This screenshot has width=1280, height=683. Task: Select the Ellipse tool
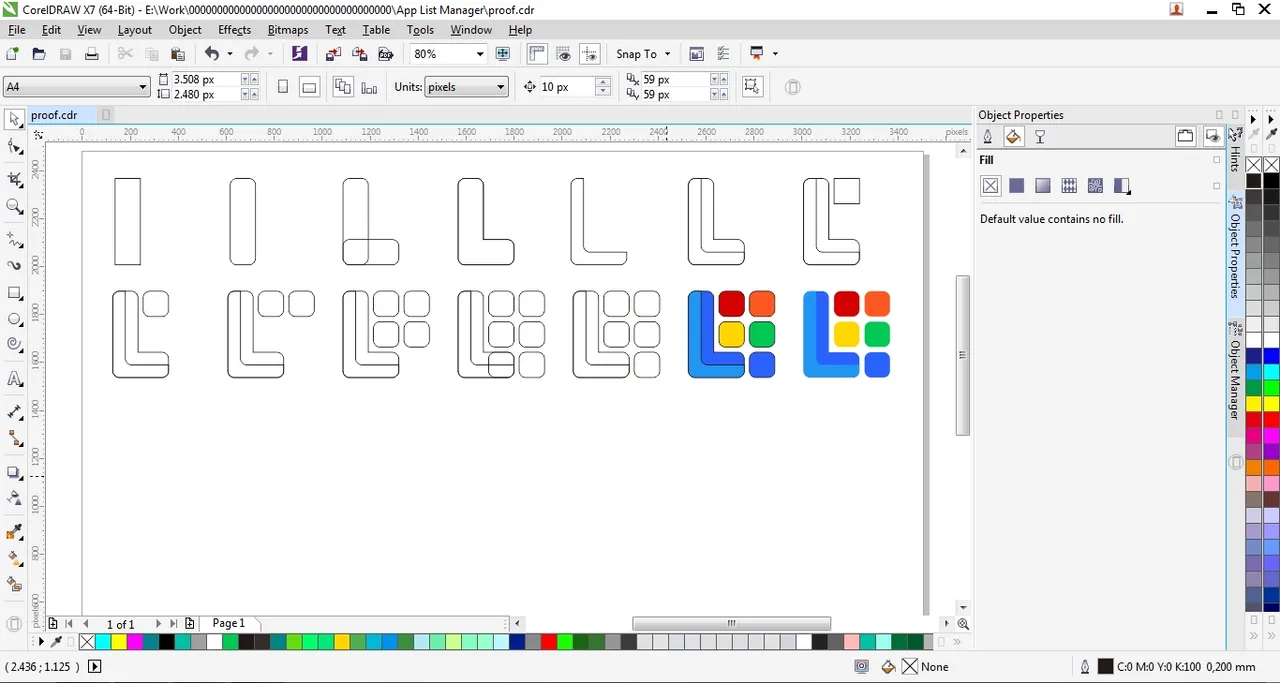[14, 320]
